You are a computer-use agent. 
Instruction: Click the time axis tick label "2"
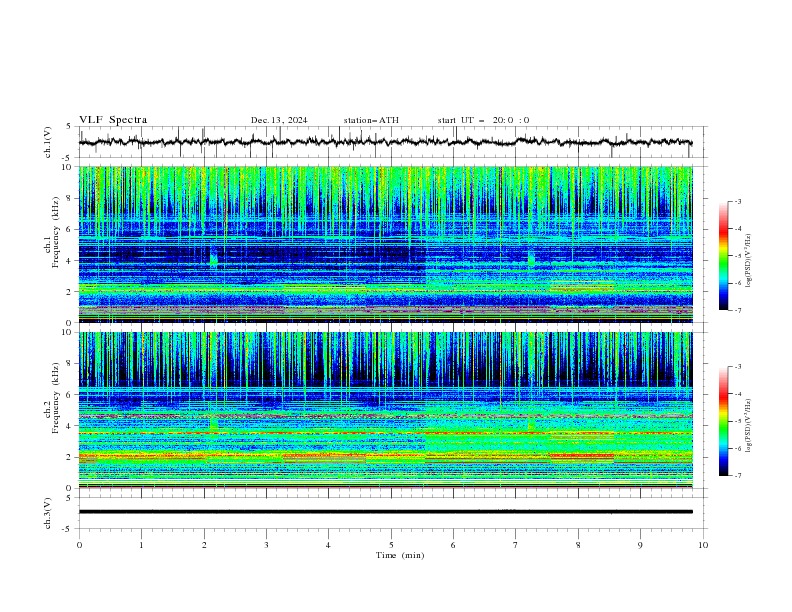click(204, 545)
